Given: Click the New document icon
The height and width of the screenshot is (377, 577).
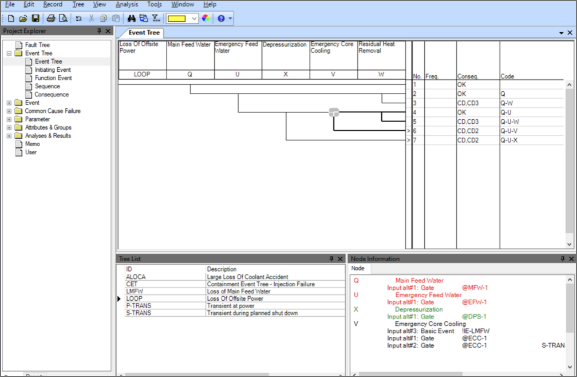Looking at the screenshot, I should [11, 18].
